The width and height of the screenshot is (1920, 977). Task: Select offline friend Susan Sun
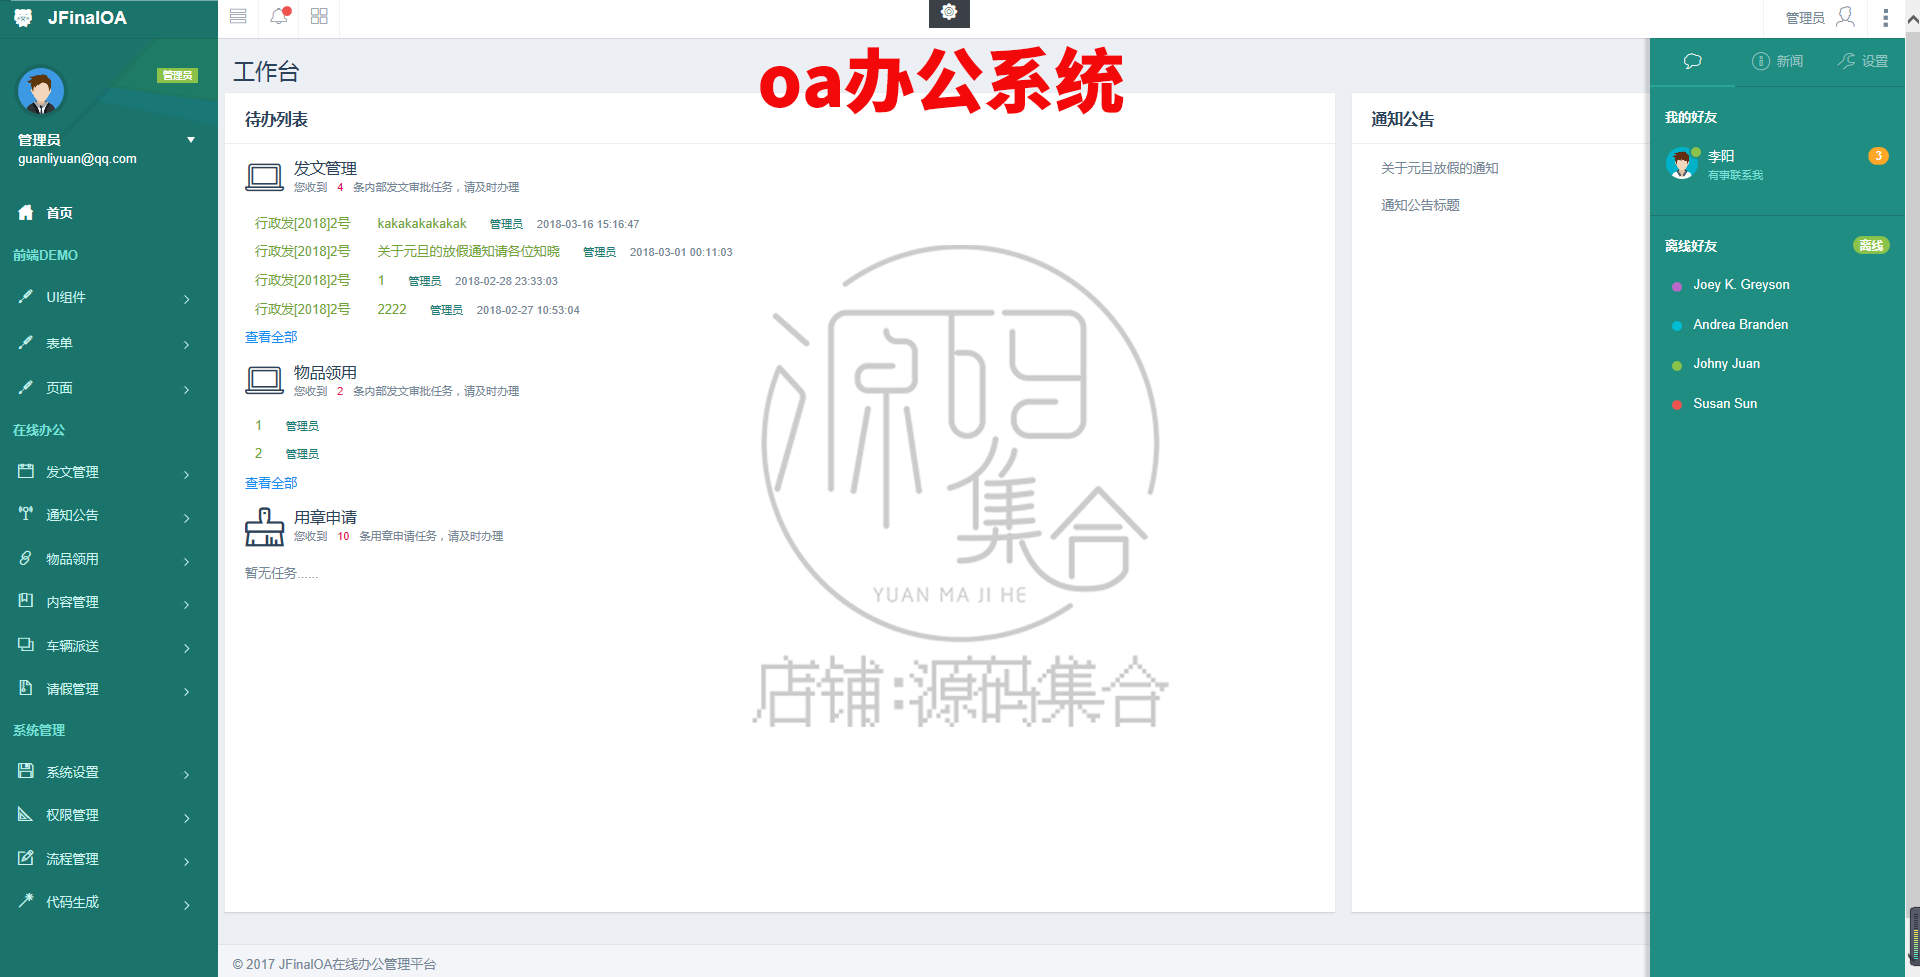point(1725,404)
